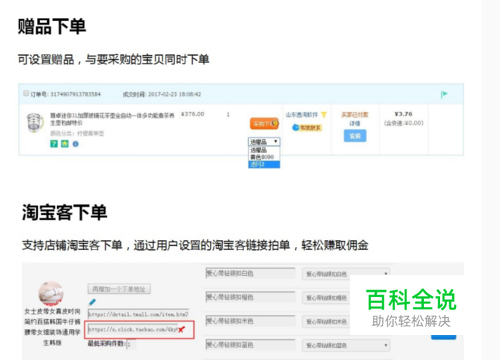This screenshot has width=500, height=360.
Task: Open the 爱心带钻银扣橙色 dropdown
Action: tap(326, 298)
